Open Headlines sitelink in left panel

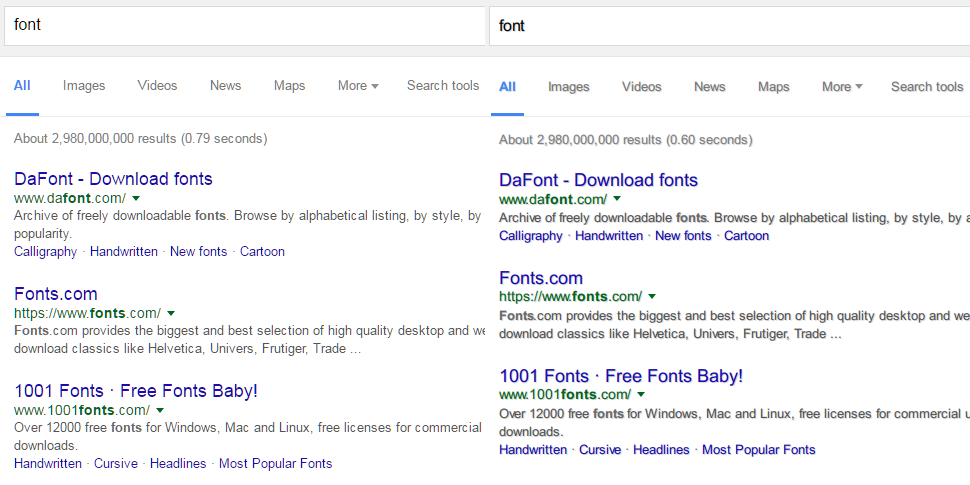pos(178,464)
